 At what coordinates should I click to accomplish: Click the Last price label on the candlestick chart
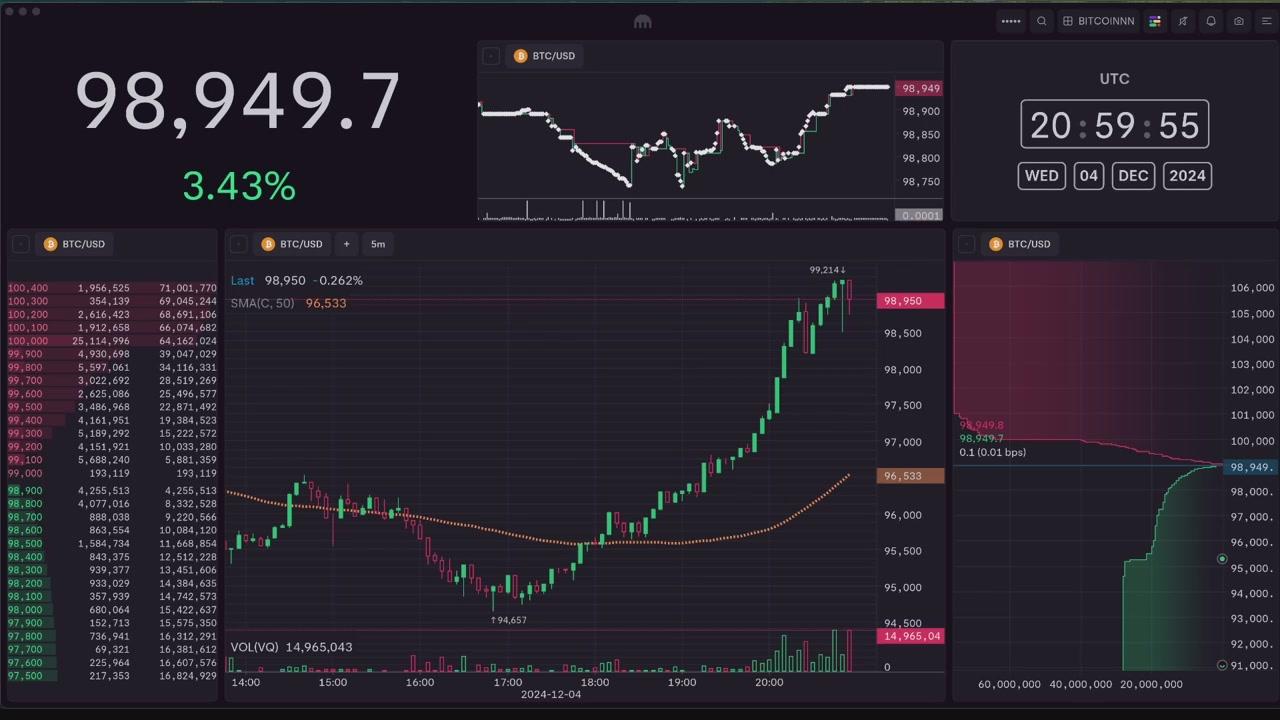243,281
